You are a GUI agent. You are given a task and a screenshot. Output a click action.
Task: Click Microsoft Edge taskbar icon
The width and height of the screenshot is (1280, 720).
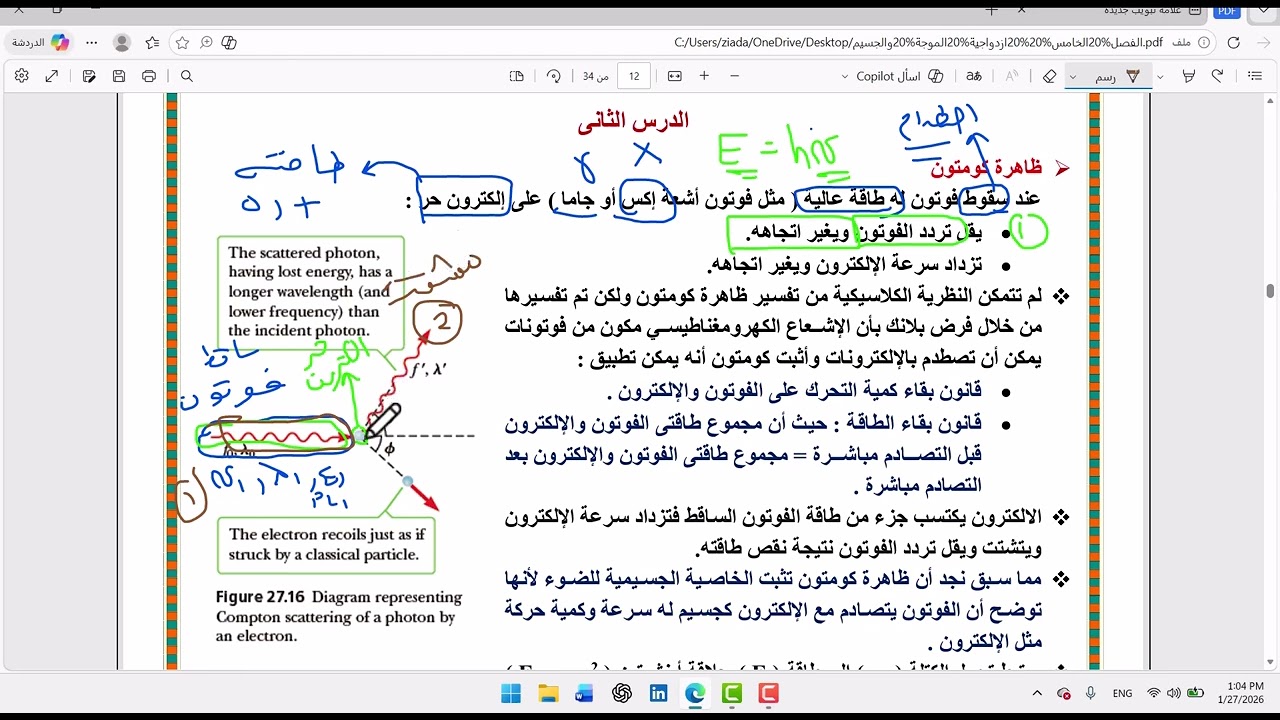(x=695, y=693)
